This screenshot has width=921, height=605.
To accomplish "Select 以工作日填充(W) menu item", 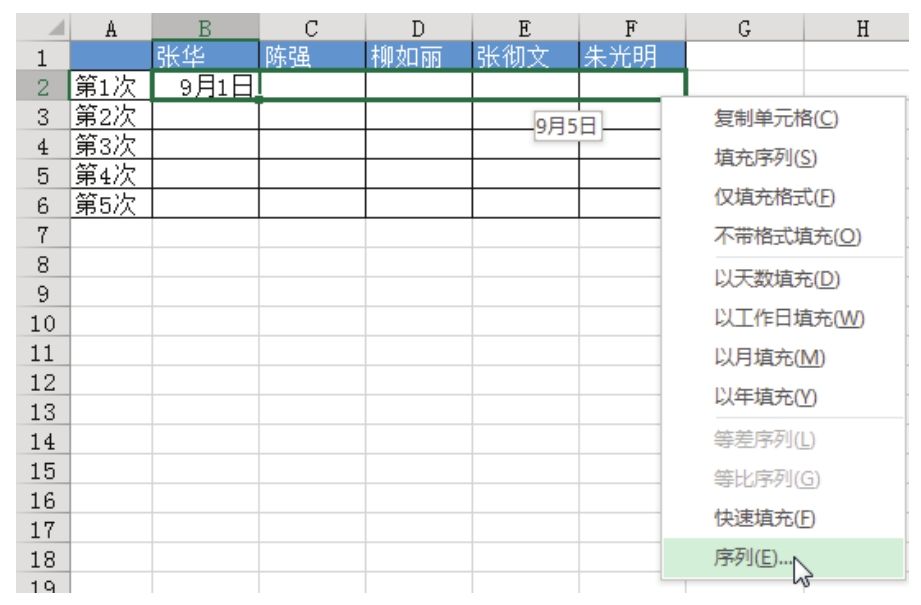I will (788, 318).
